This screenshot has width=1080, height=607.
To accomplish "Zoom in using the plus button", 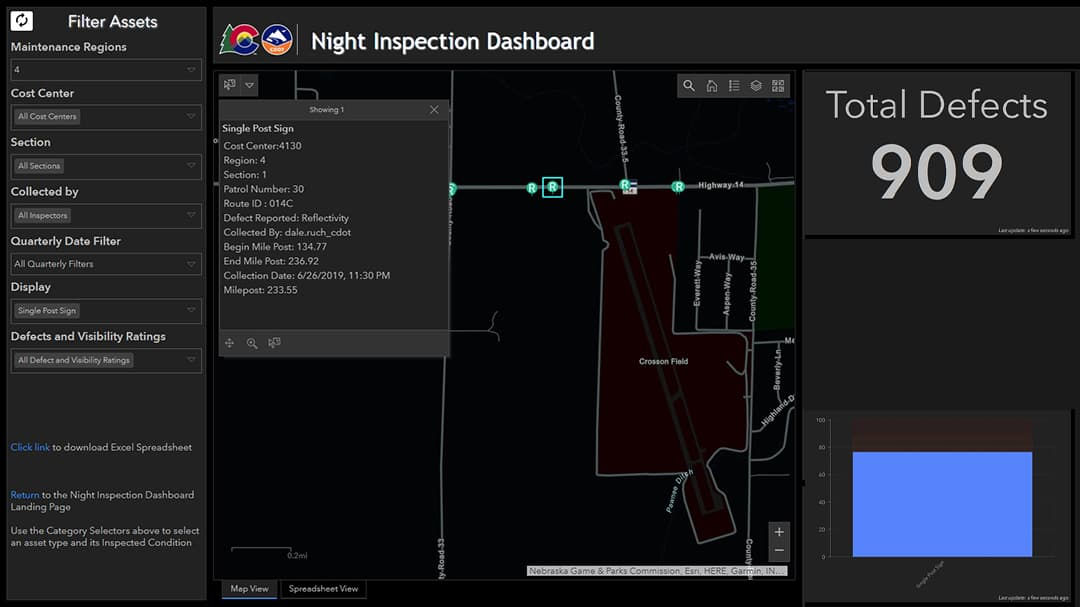I will pyautogui.click(x=779, y=532).
